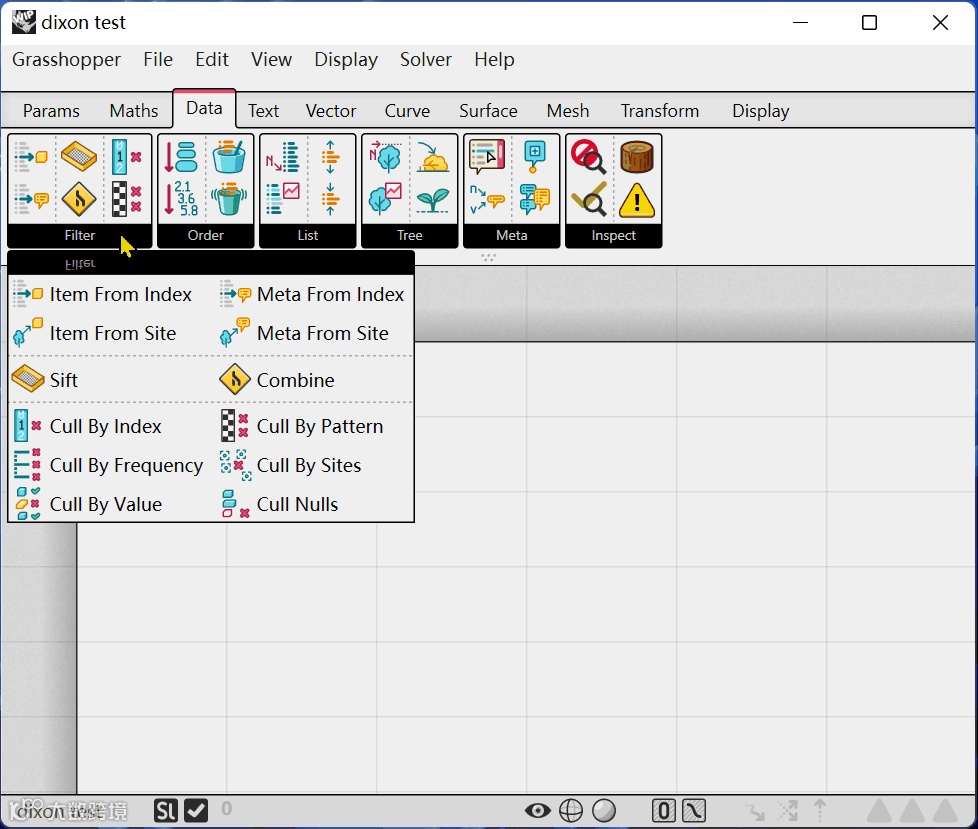Switch to the Transform tab
Screen dimensions: 978x829
pos(660,111)
